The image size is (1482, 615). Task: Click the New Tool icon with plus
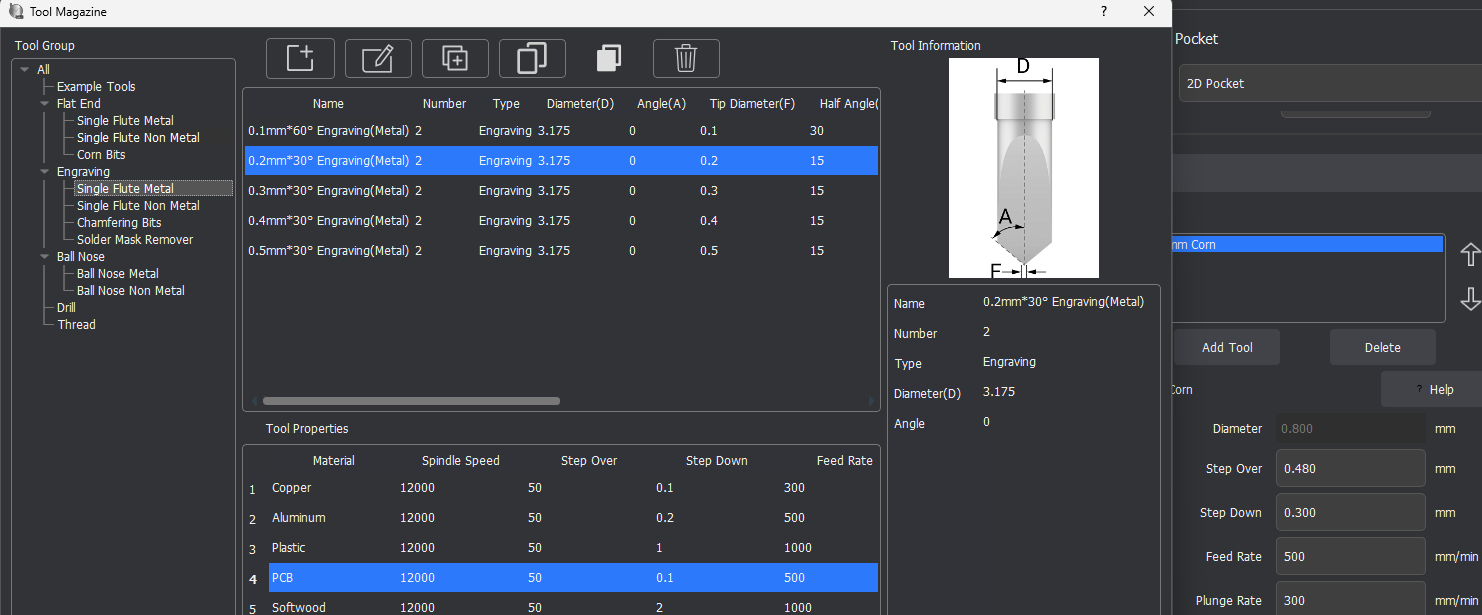click(300, 58)
